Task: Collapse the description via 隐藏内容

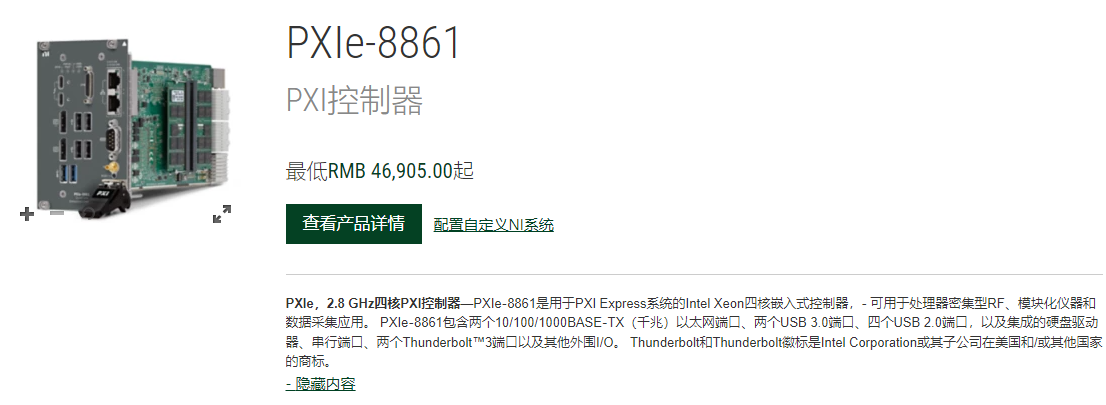Action: (x=320, y=385)
